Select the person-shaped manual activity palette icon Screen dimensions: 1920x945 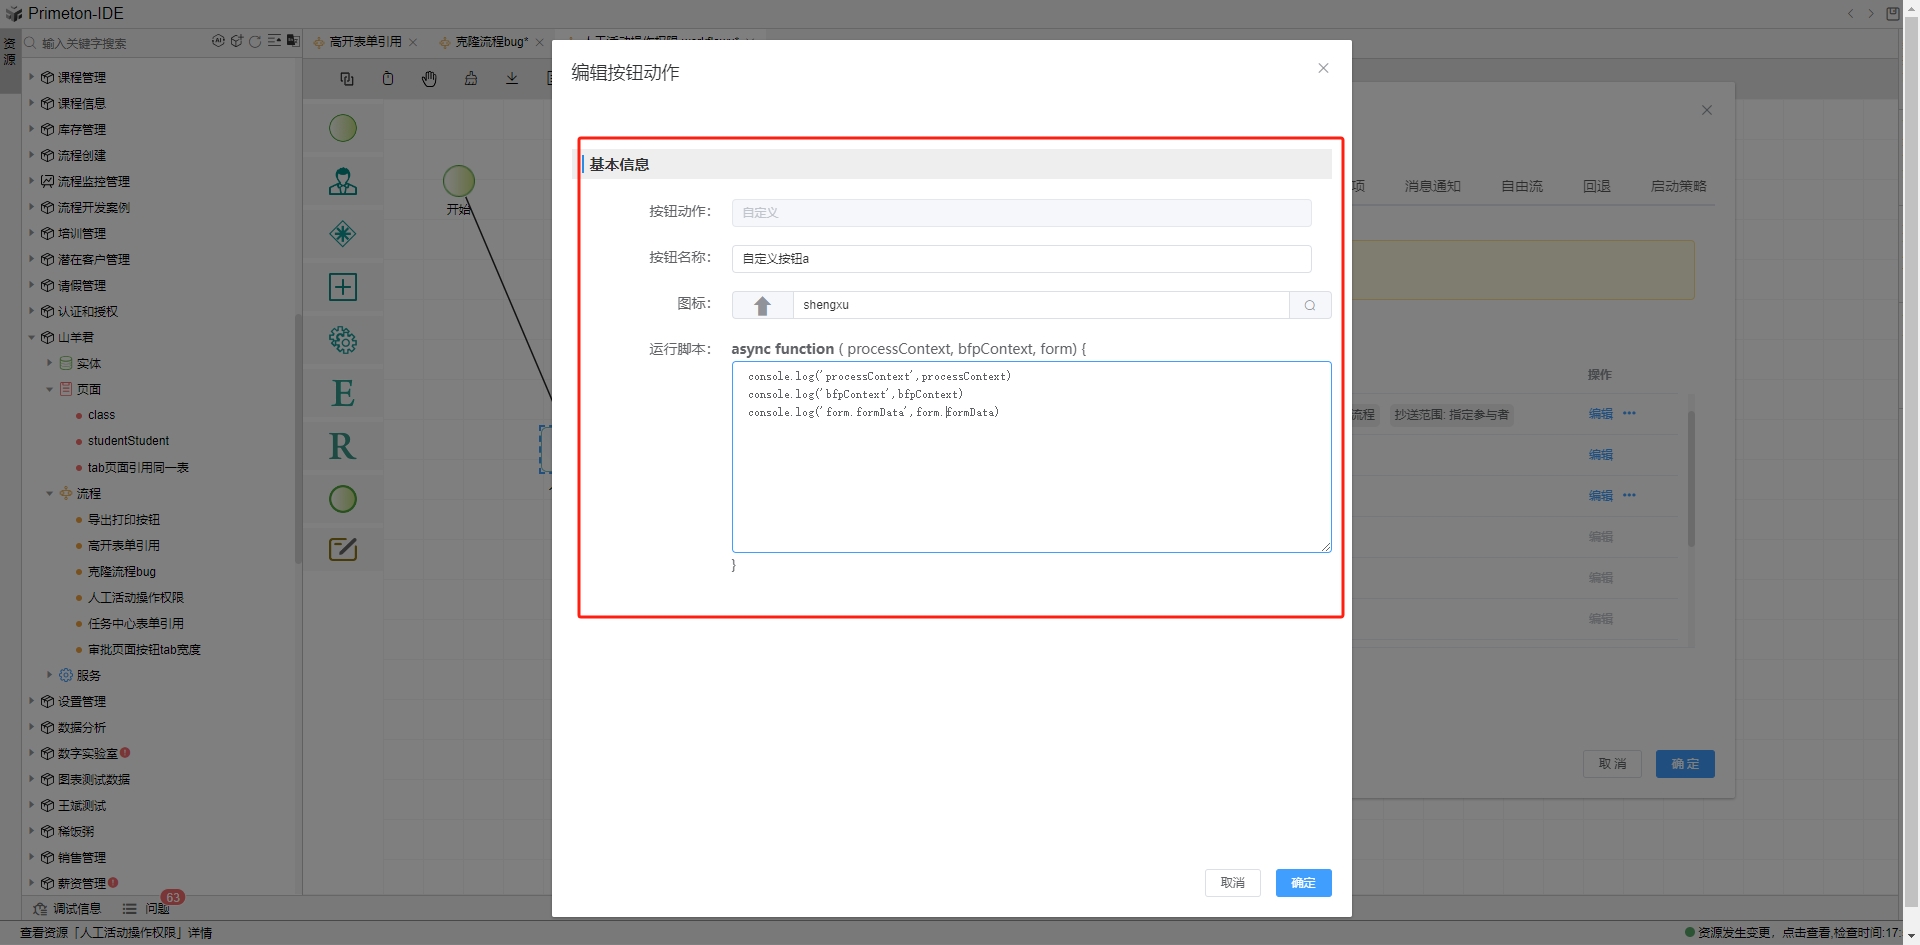tap(343, 181)
